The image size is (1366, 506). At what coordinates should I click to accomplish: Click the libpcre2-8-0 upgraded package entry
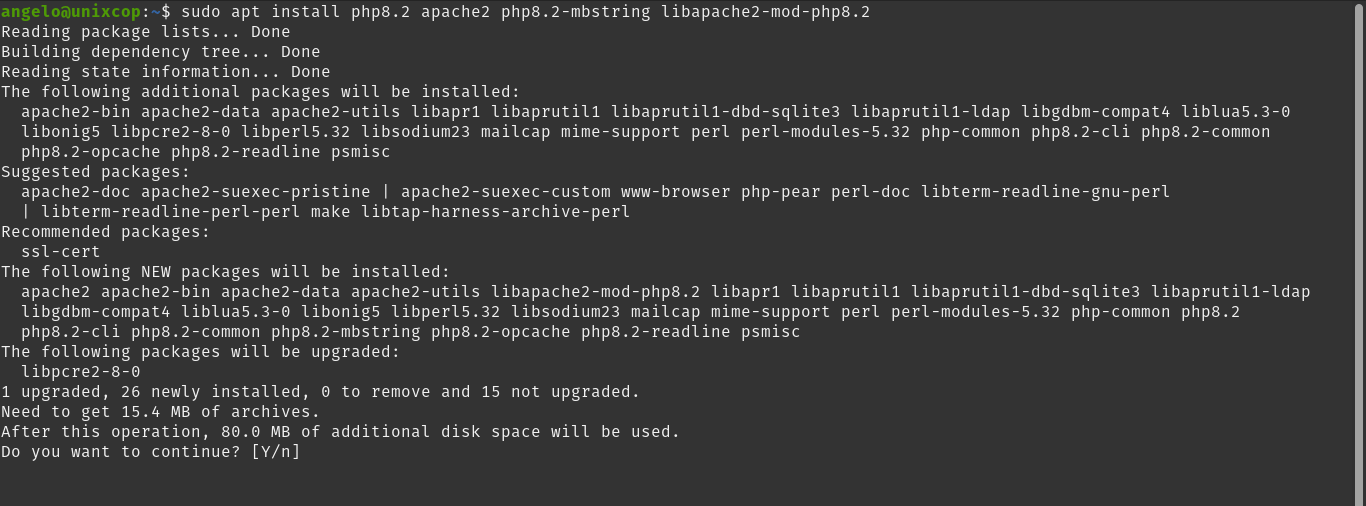click(81, 372)
